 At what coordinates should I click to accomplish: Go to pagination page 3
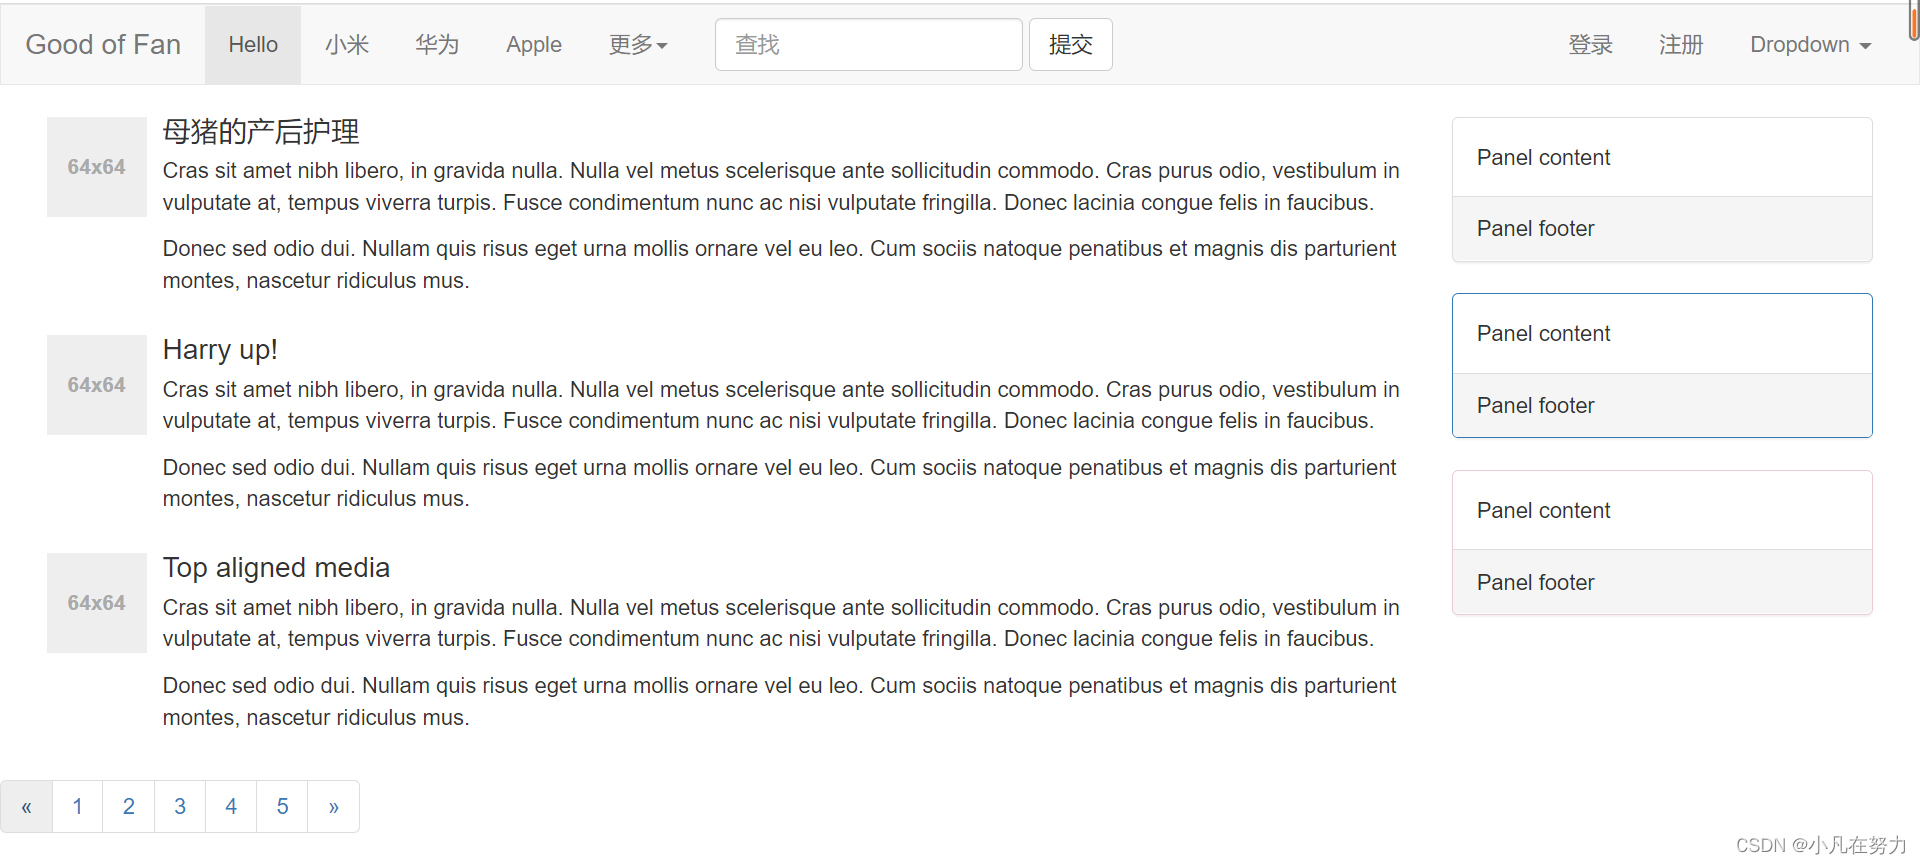(180, 806)
